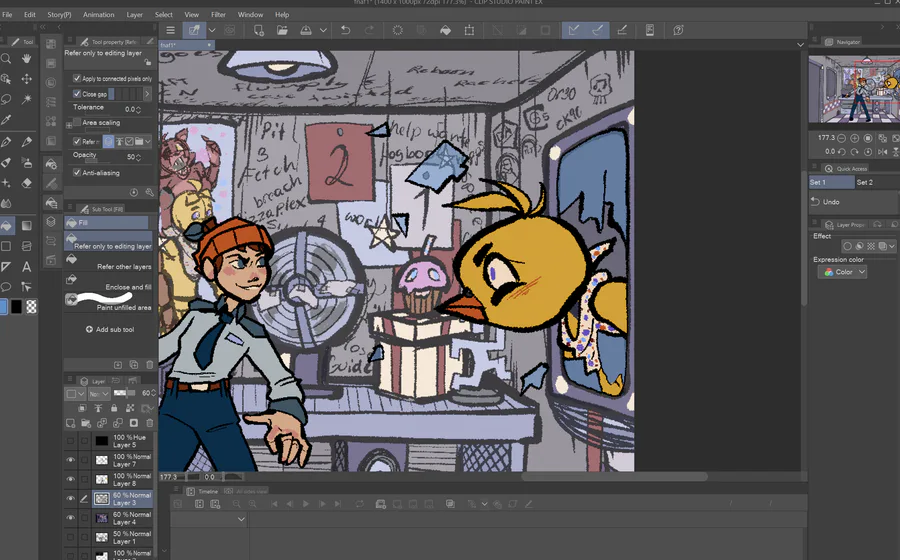Open the Window menu
The image size is (900, 560).
250,14
